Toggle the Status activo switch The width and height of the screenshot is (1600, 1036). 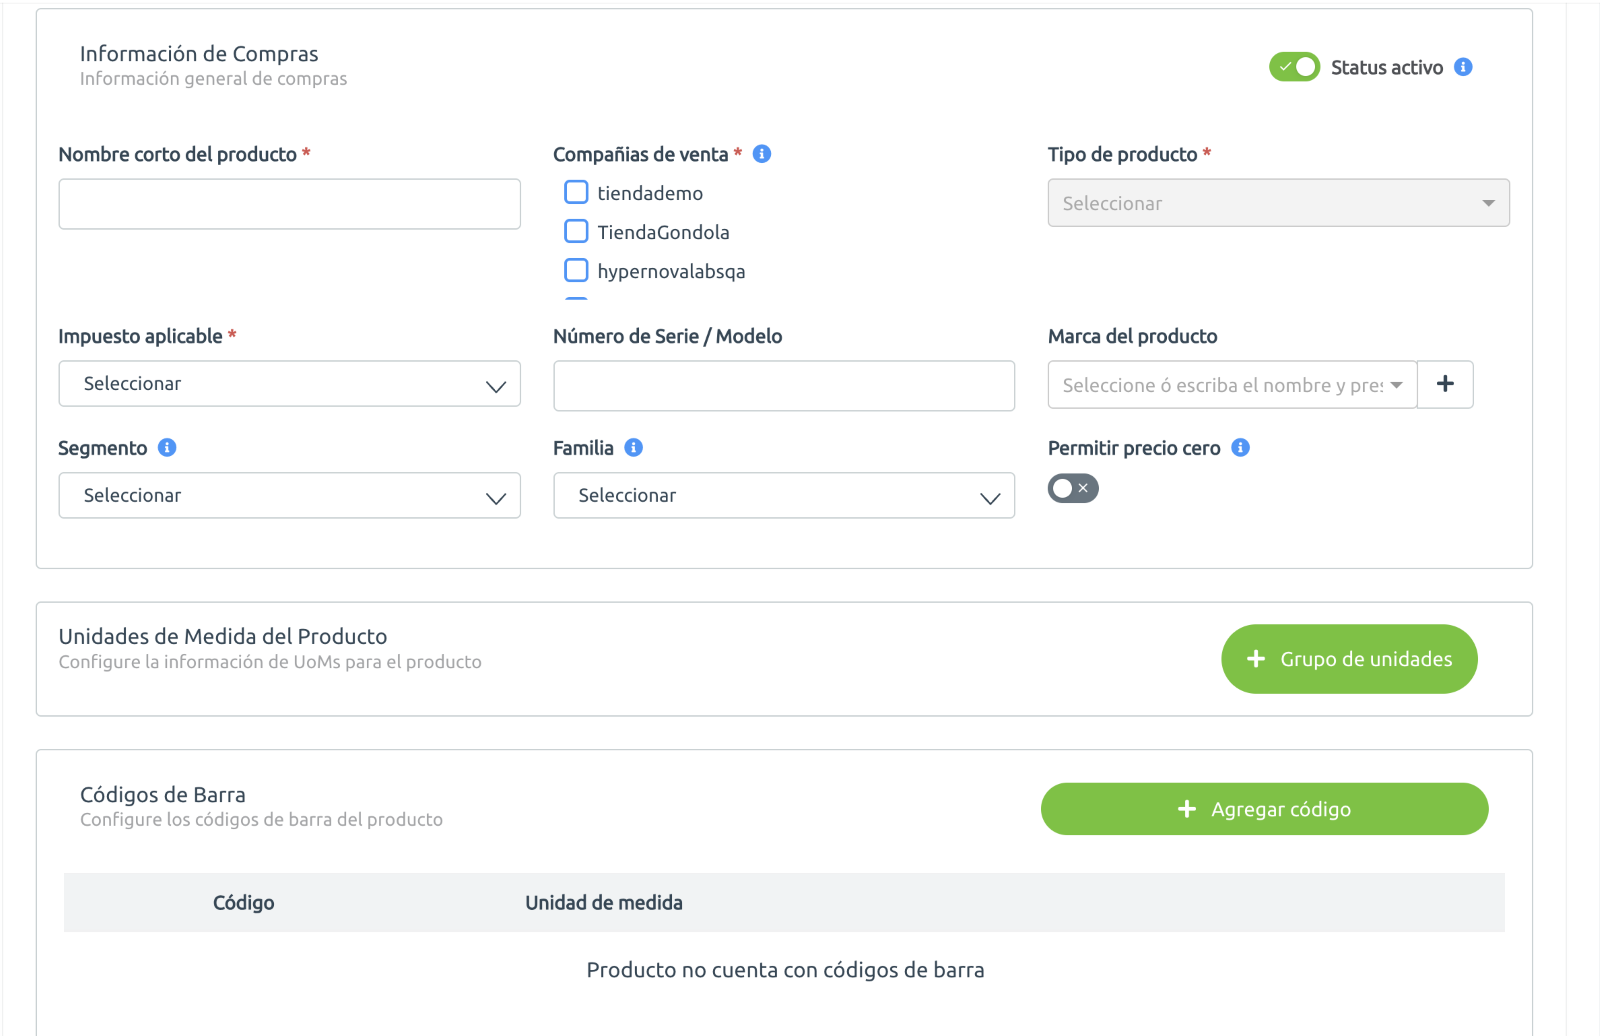click(1295, 67)
